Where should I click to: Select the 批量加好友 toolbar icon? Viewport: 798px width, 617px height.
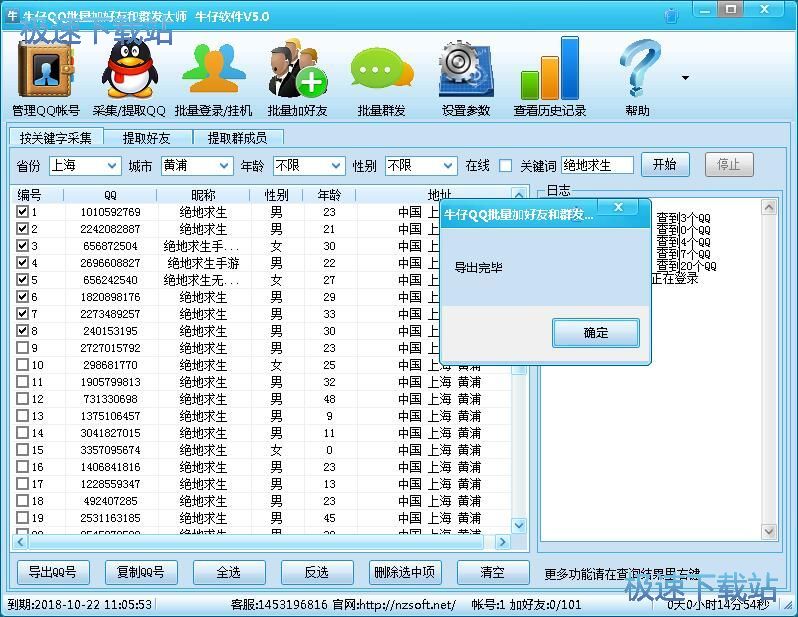(298, 69)
